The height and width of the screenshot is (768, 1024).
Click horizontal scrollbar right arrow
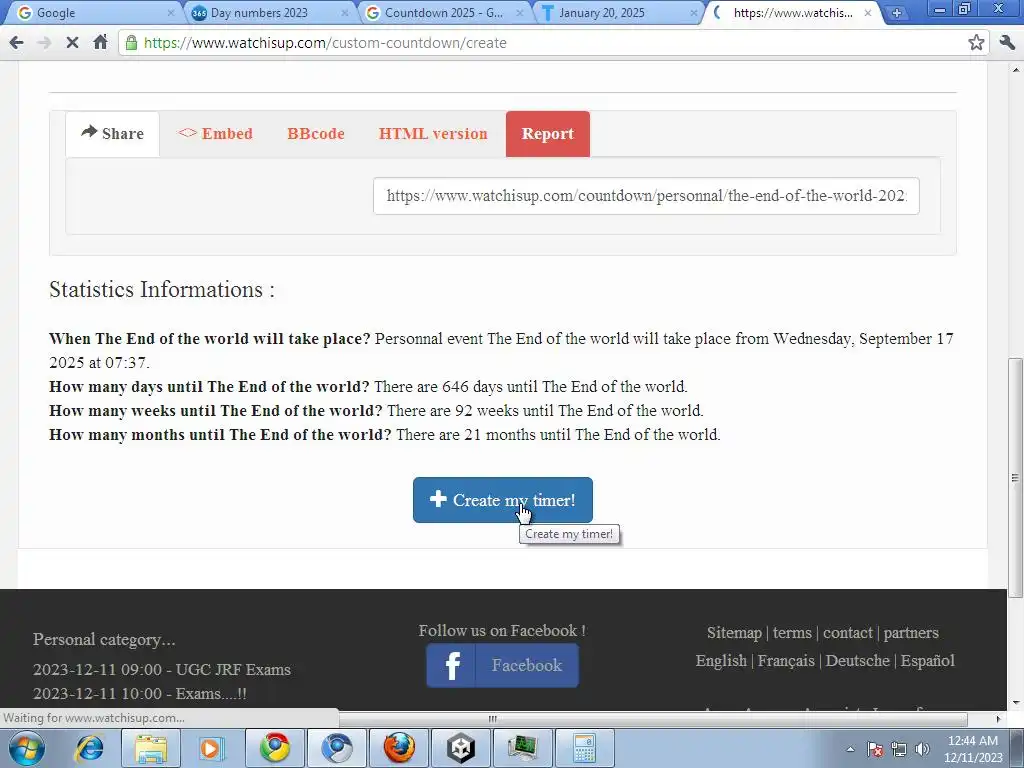[x=998, y=719]
